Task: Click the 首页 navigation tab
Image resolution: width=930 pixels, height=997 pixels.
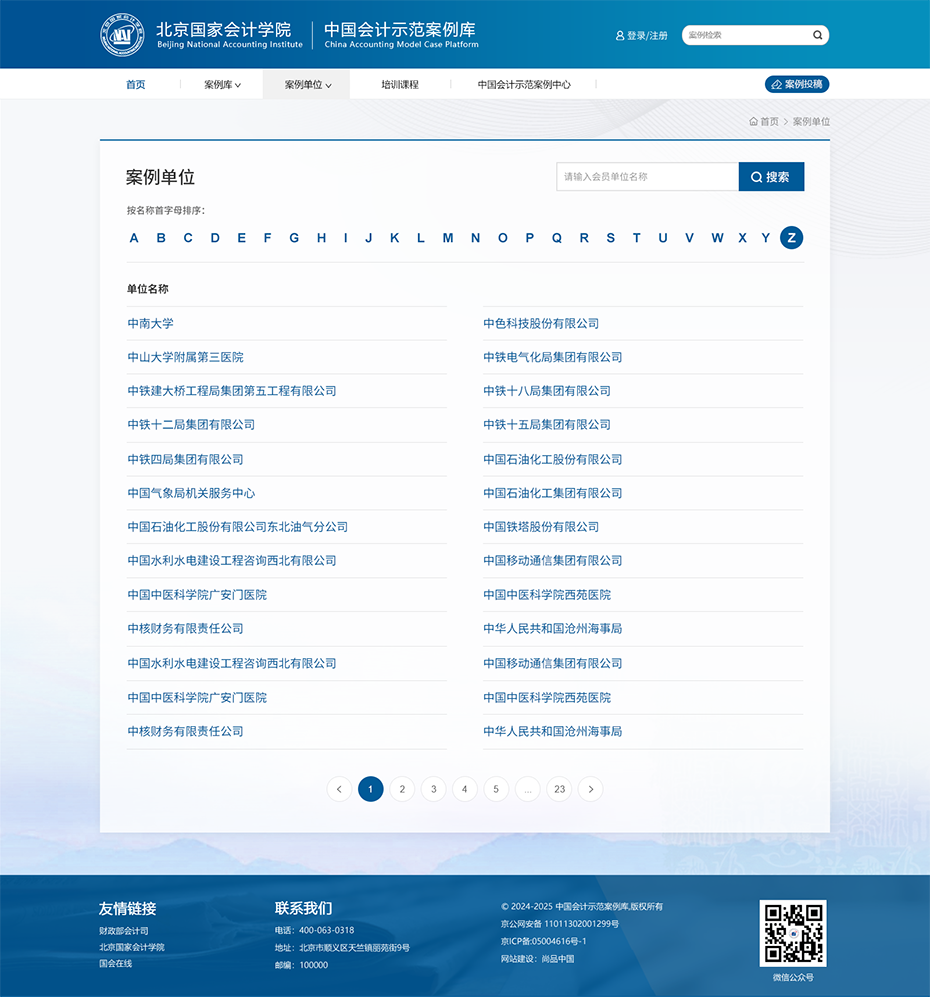Action: tap(136, 85)
